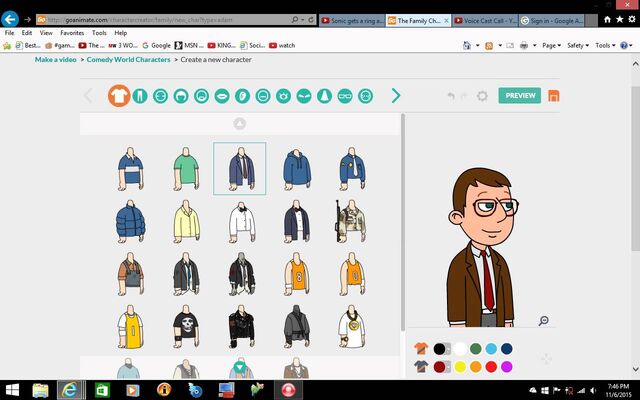Open the nose category icon
640x400 pixels.
(324, 96)
